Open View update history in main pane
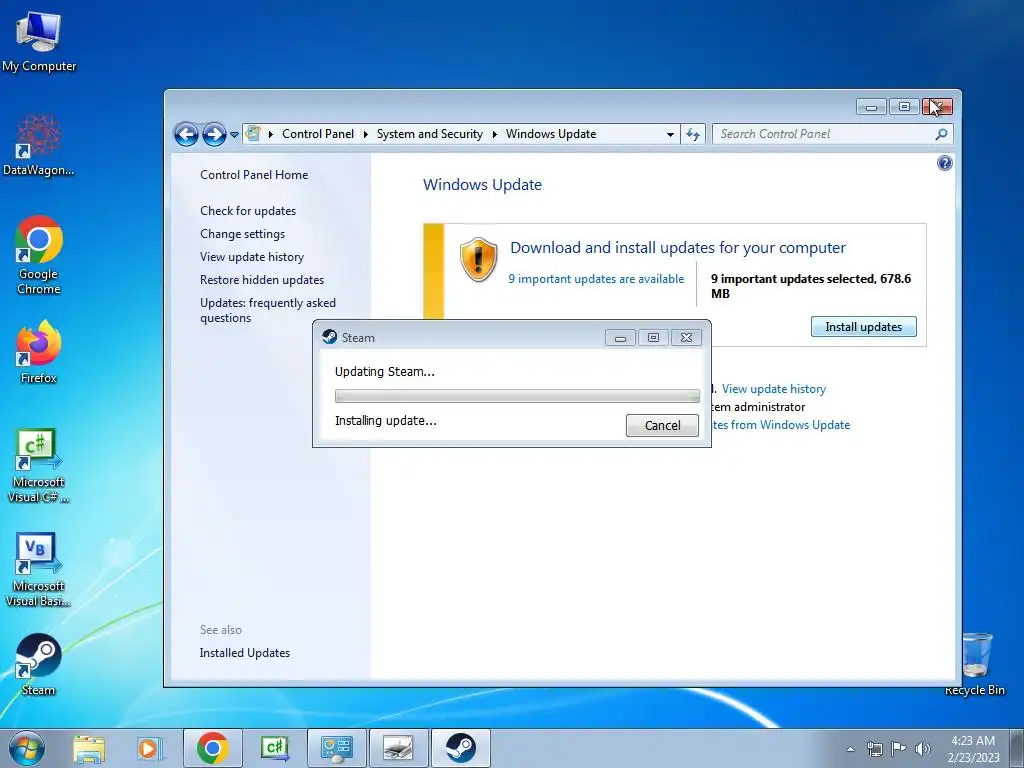 pos(774,389)
